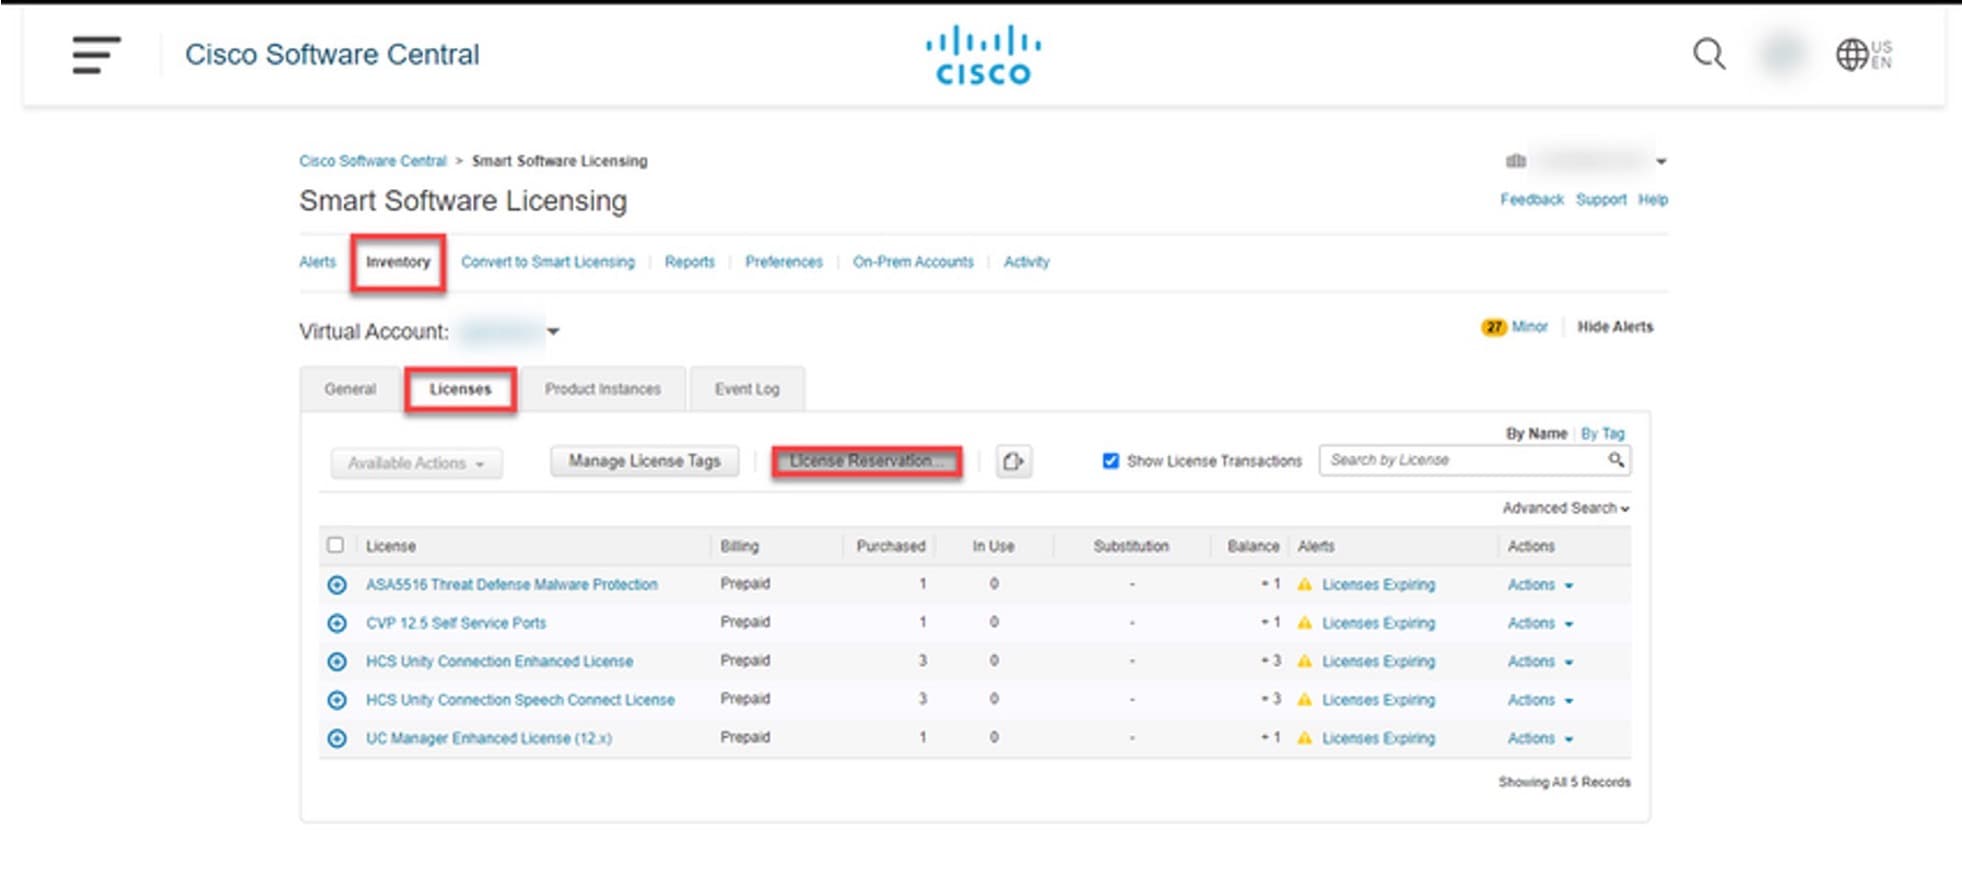The image size is (1962, 888).
Task: Open Actions dropdown for CVP 12.5 license
Action: click(x=1540, y=623)
